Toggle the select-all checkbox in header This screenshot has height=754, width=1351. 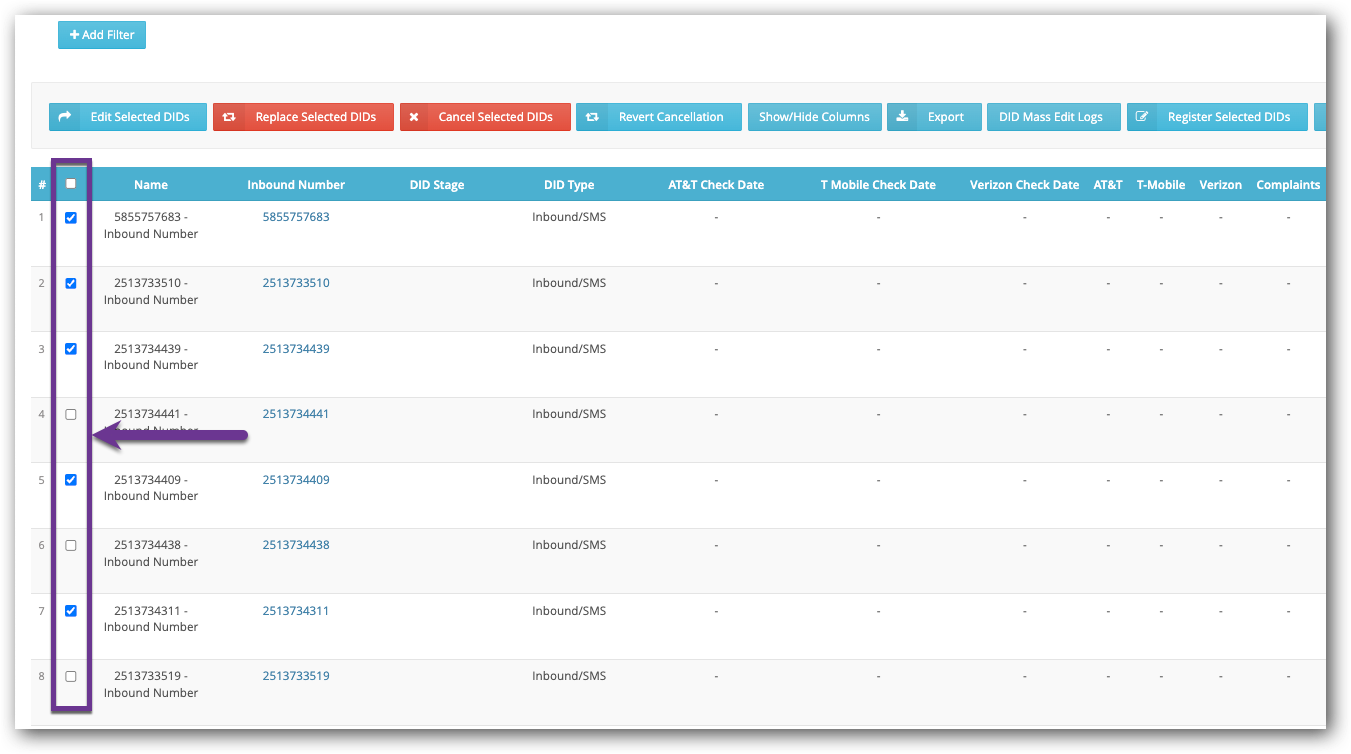pyautogui.click(x=71, y=184)
